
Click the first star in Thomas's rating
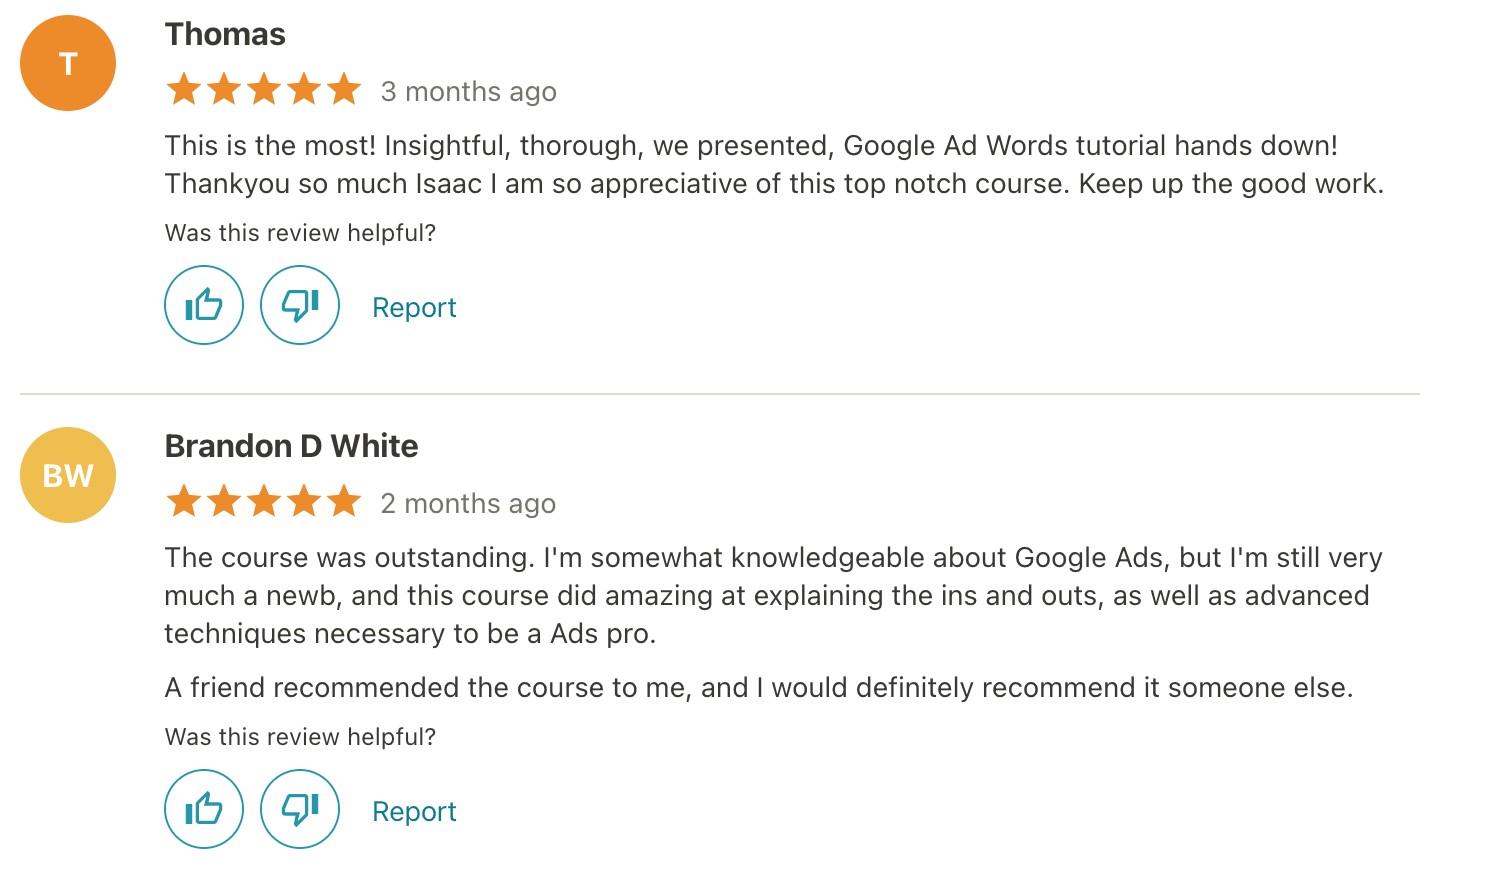coord(184,90)
